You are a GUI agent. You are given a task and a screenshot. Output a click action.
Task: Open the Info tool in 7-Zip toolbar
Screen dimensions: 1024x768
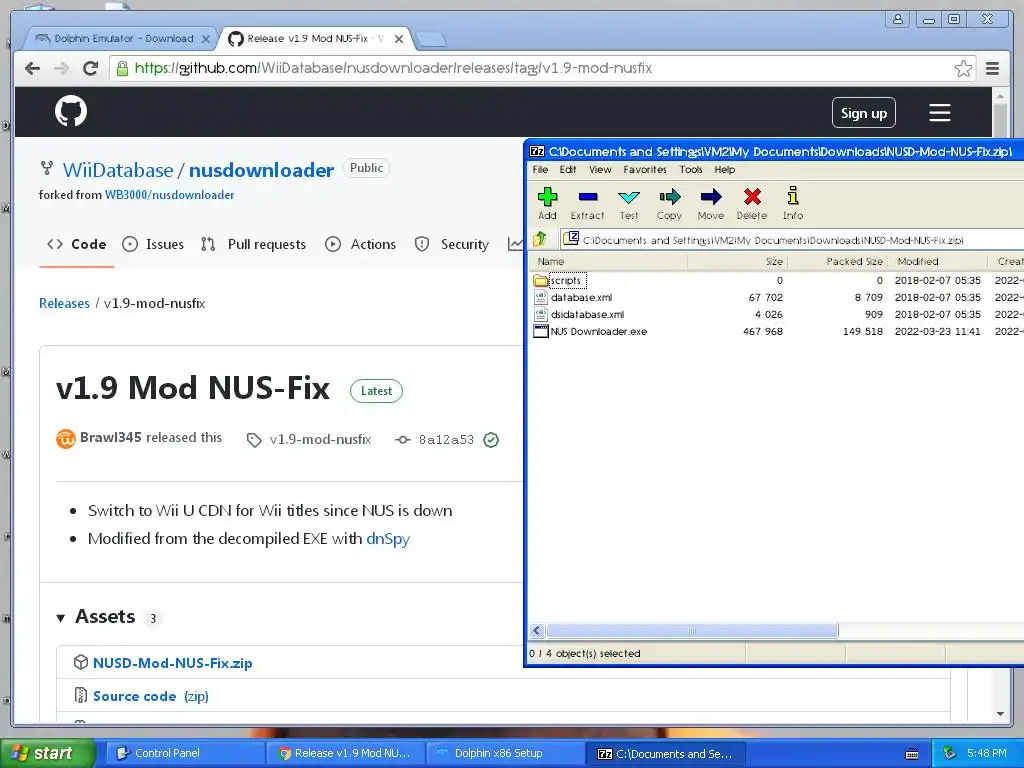click(x=793, y=204)
